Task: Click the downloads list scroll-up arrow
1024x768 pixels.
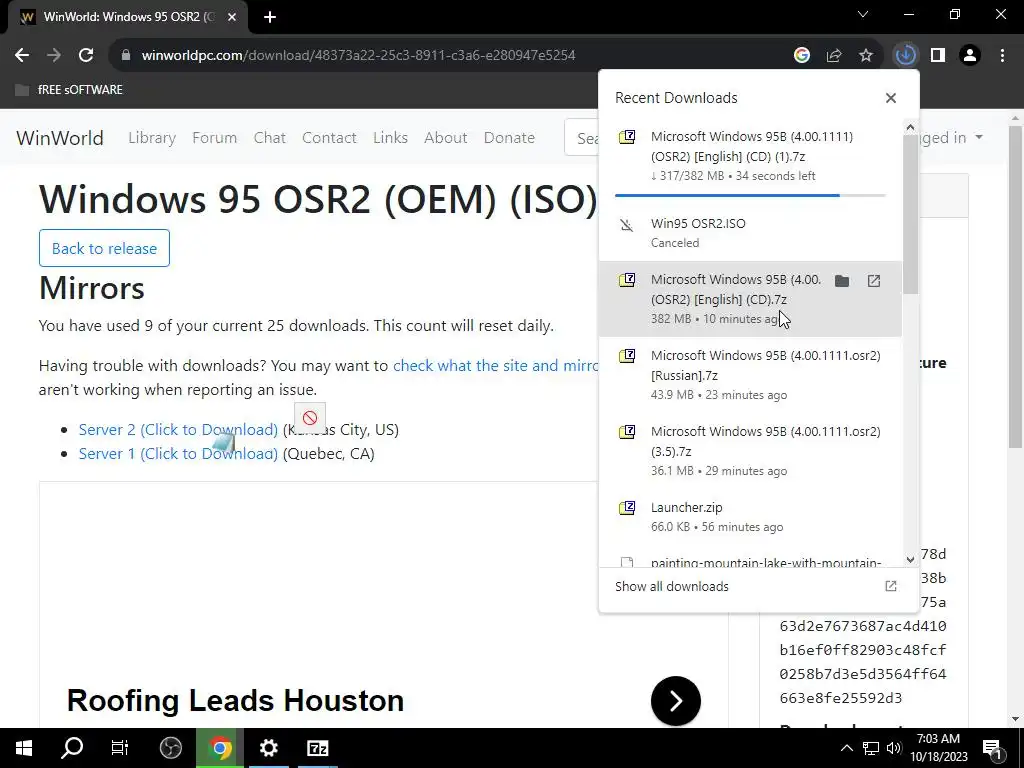Action: click(910, 127)
